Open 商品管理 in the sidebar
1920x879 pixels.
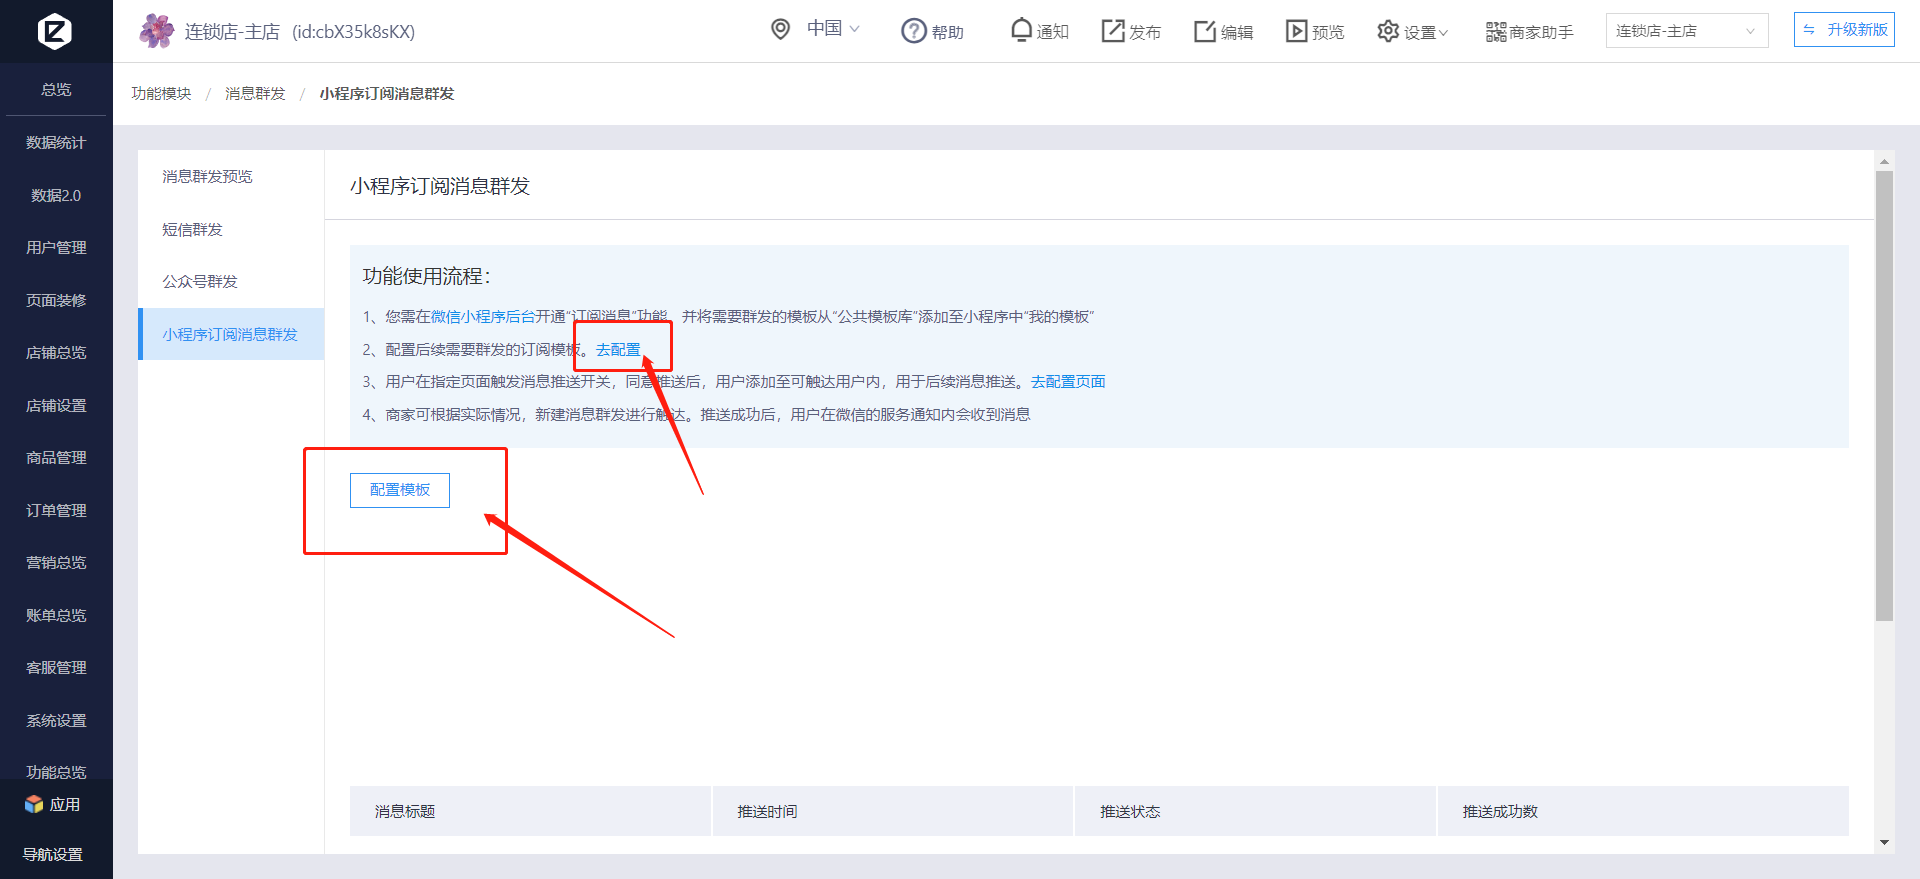point(56,457)
